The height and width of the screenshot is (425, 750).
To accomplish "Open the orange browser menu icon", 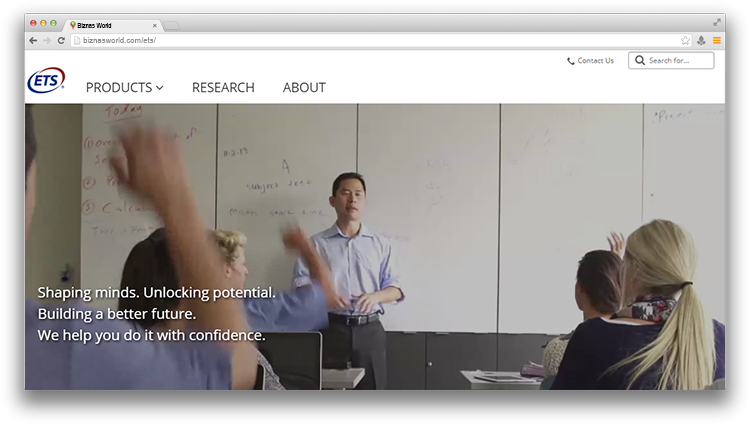I will [x=717, y=41].
